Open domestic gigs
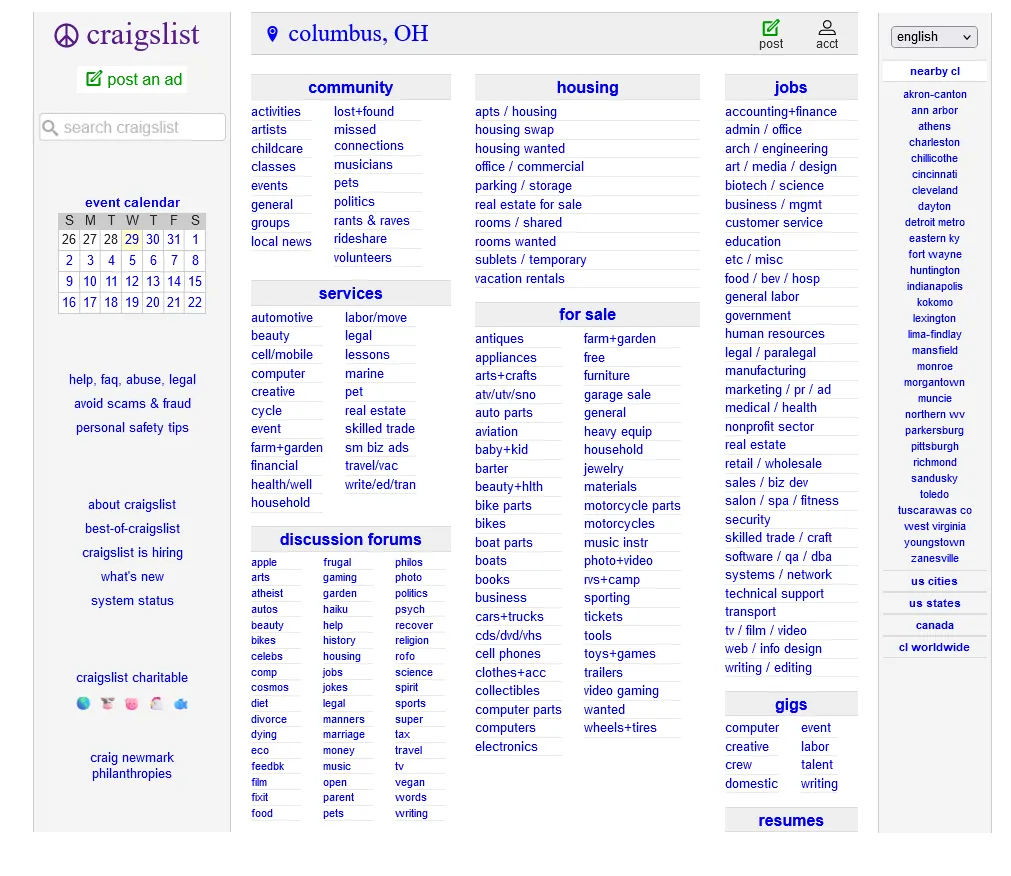 751,784
